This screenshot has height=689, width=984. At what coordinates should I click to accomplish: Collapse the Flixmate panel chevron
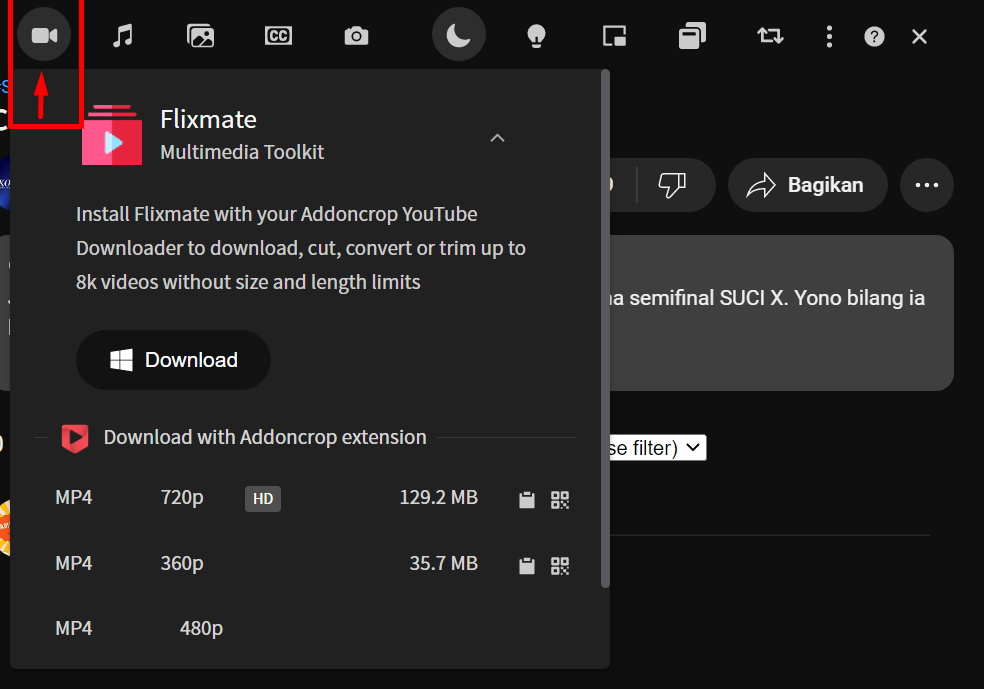[497, 138]
